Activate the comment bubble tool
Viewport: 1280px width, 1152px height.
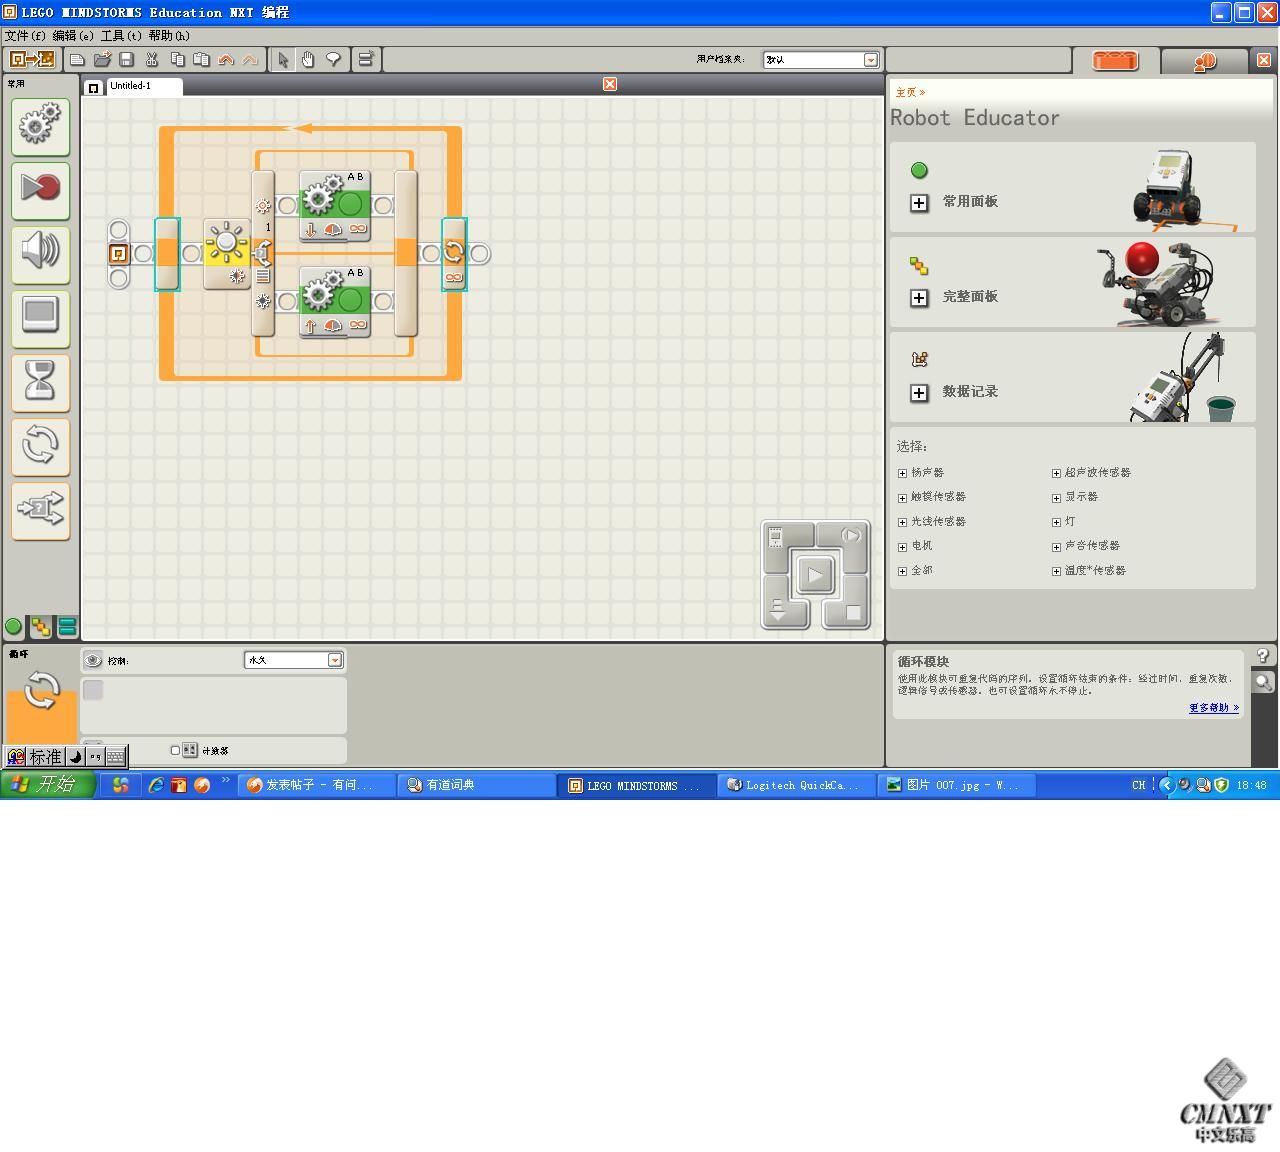(333, 60)
